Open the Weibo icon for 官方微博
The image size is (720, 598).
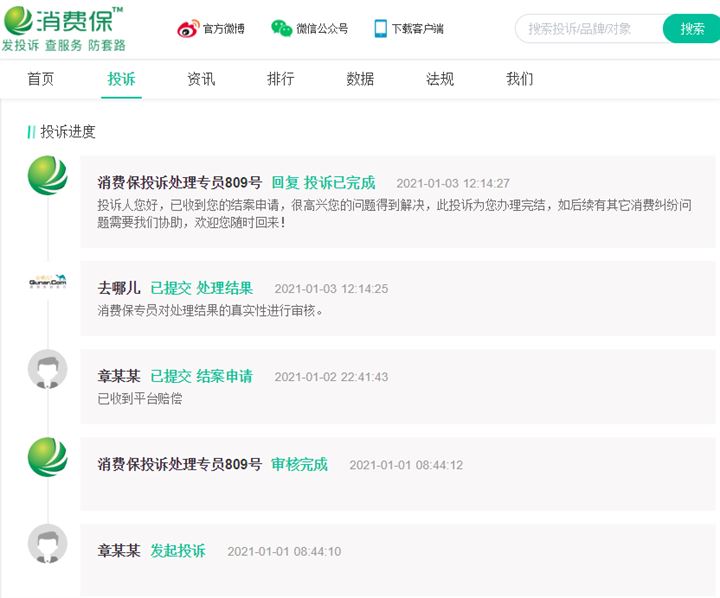pos(188,29)
